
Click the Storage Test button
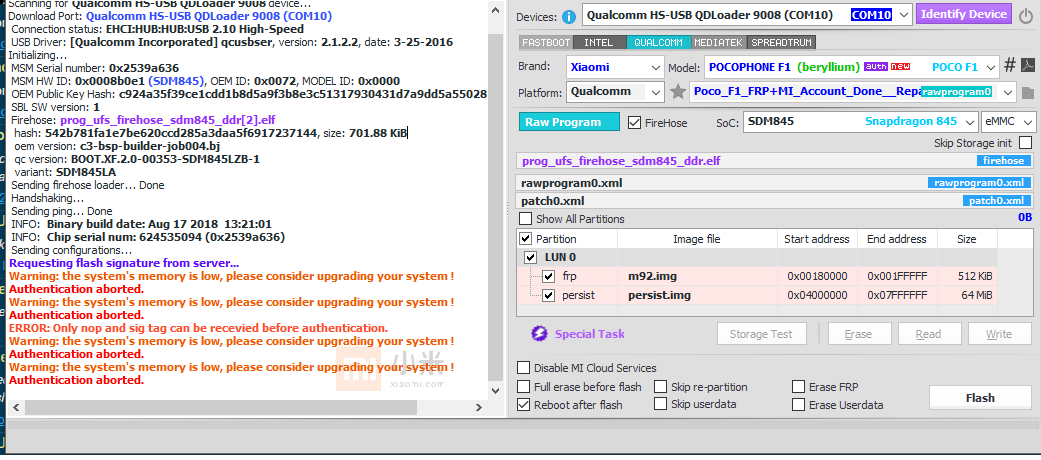click(x=762, y=334)
